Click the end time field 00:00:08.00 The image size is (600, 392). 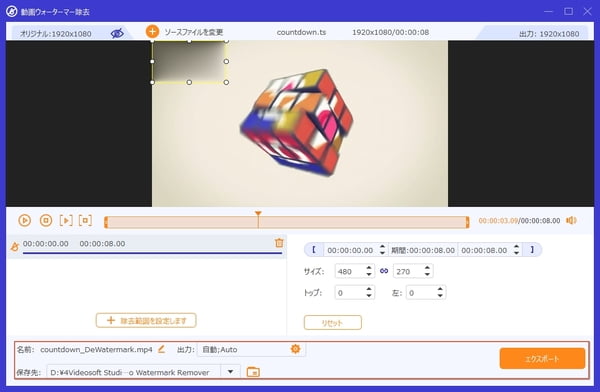(x=484, y=250)
